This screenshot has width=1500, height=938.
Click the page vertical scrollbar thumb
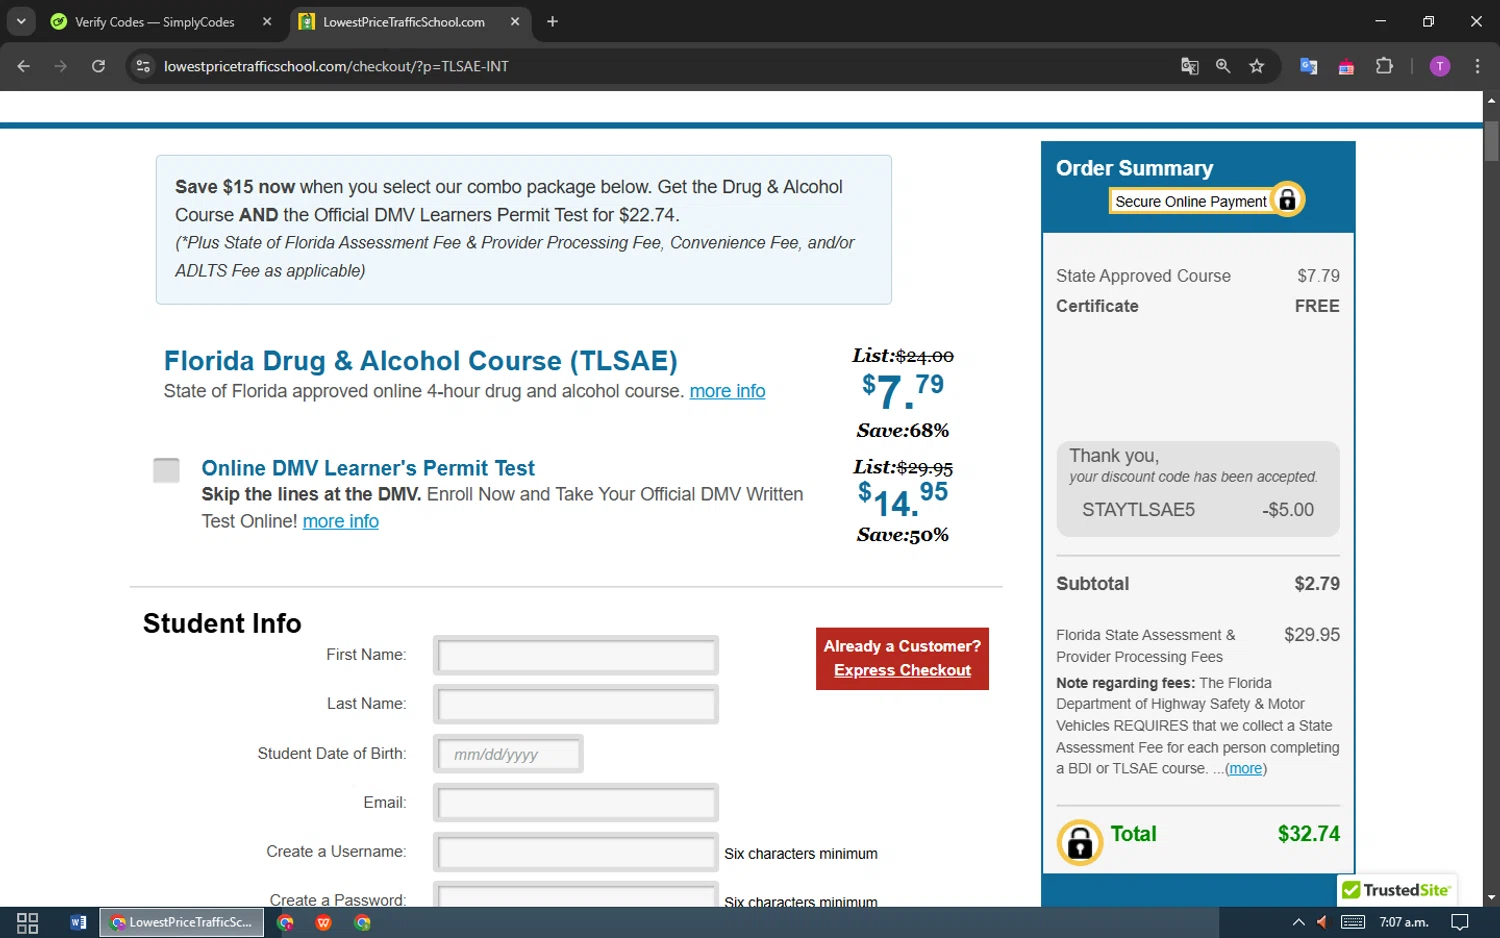coord(1491,140)
